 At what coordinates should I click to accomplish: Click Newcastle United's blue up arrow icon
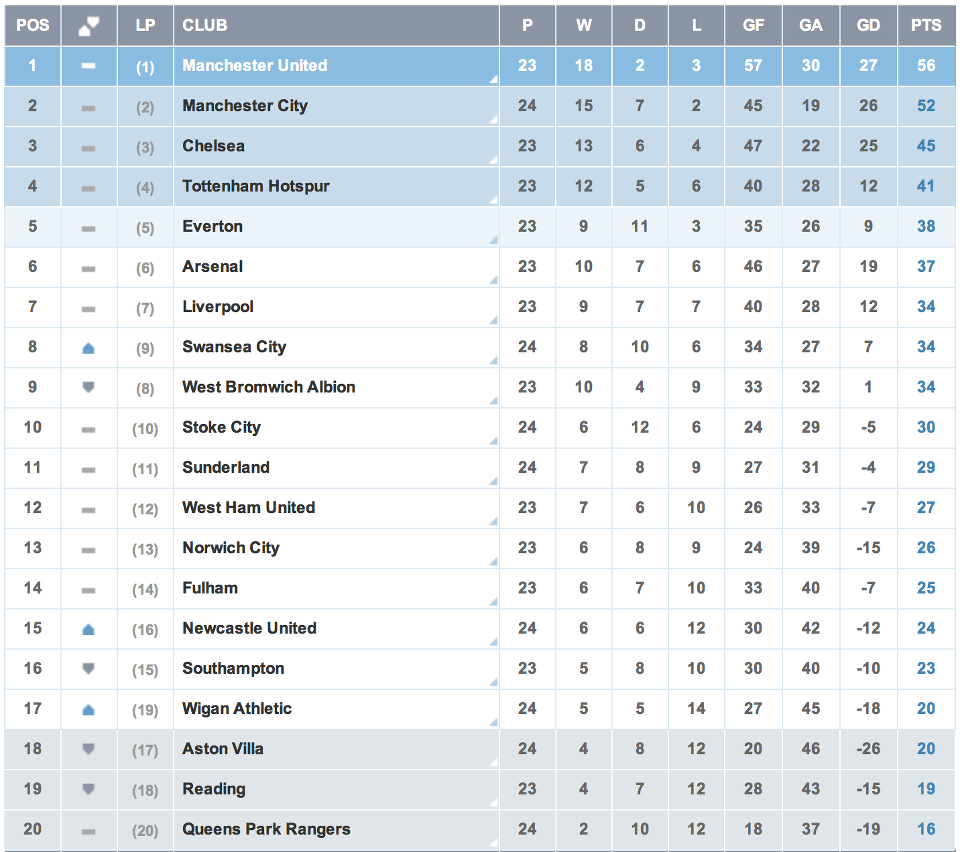point(88,628)
